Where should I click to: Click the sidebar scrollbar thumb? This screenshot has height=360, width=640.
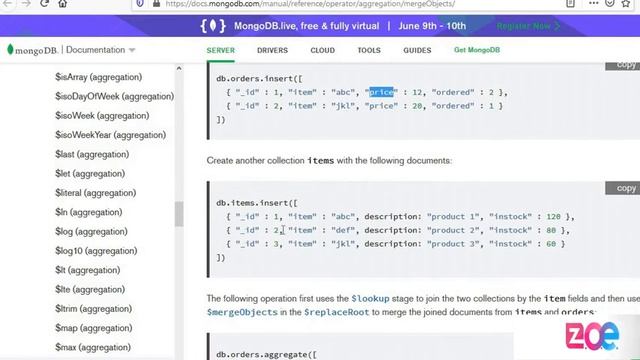[x=179, y=213]
